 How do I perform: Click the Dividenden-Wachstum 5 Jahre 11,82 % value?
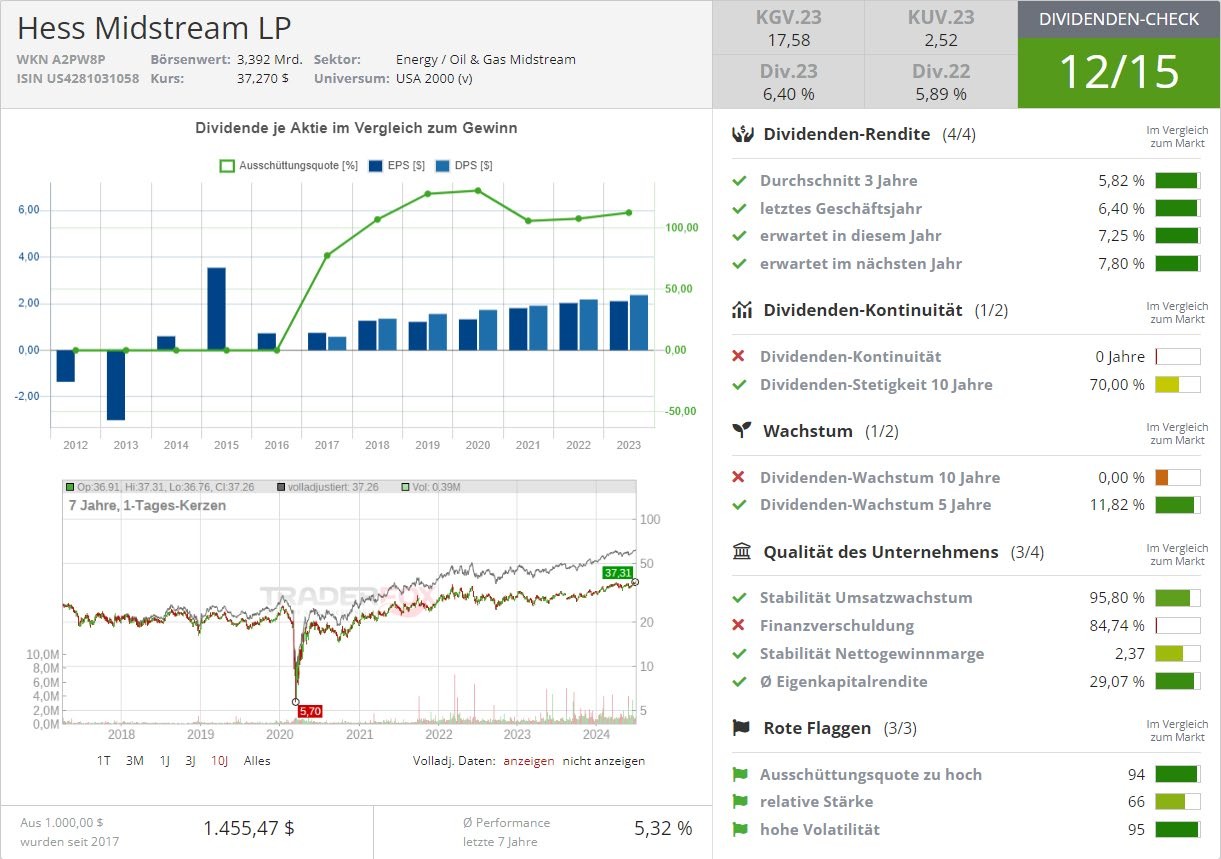click(x=1117, y=505)
